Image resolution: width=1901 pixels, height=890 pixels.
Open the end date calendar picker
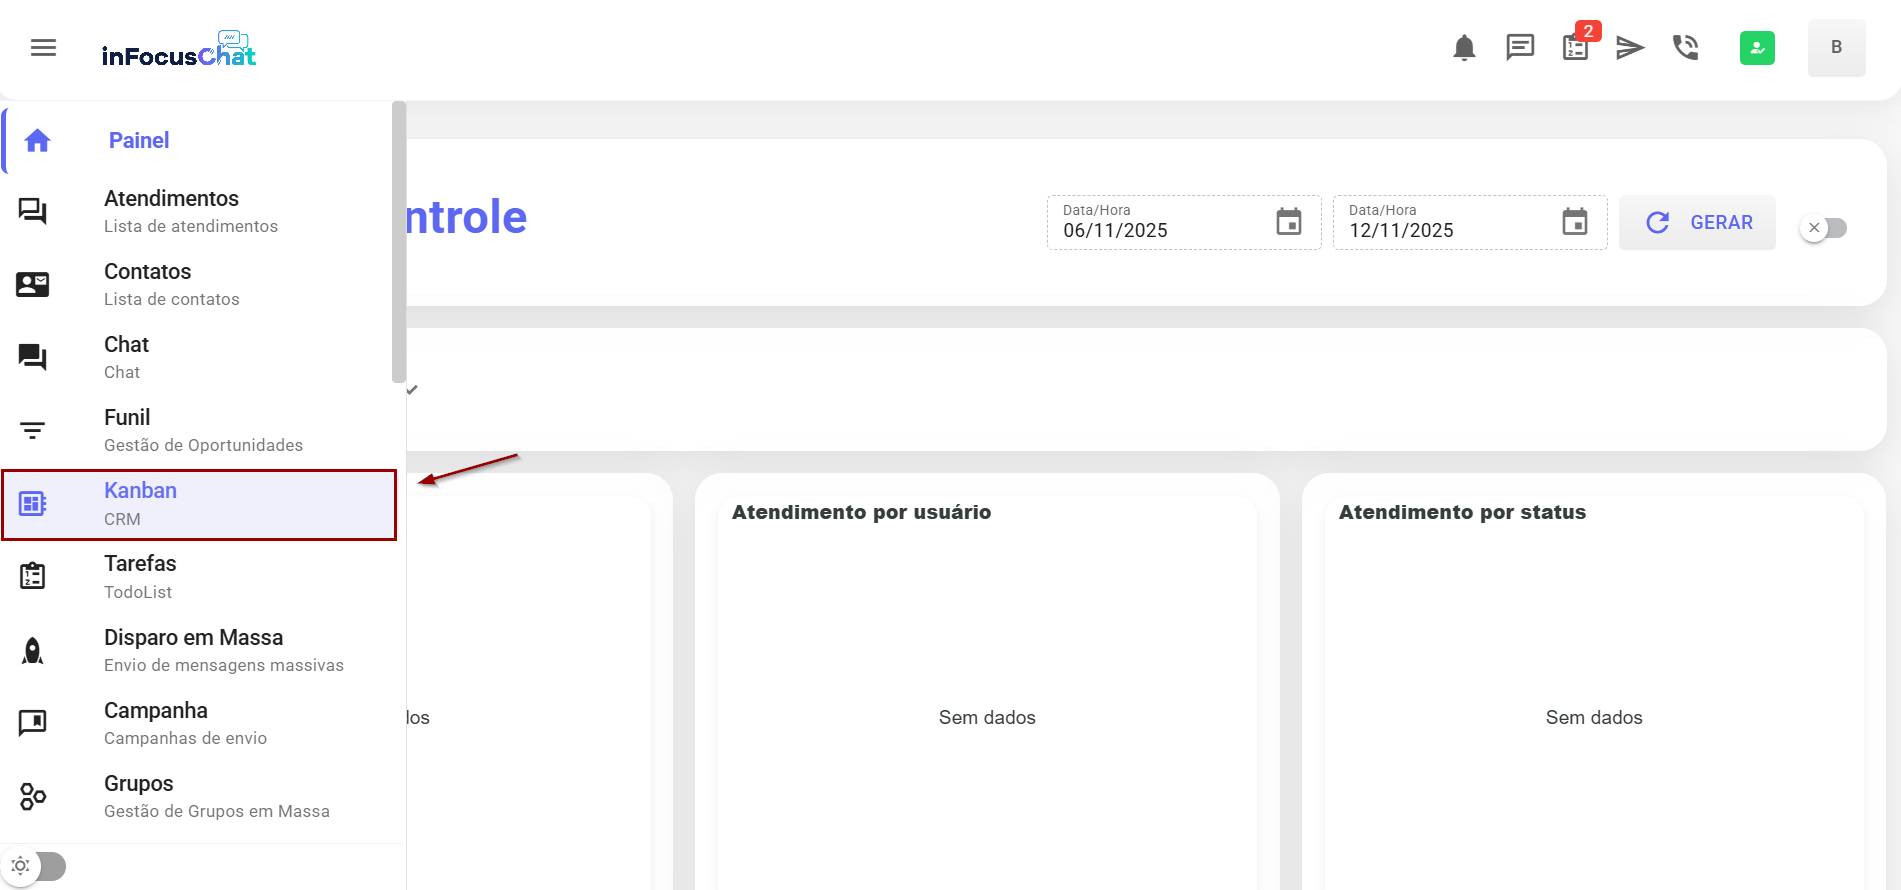1575,222
